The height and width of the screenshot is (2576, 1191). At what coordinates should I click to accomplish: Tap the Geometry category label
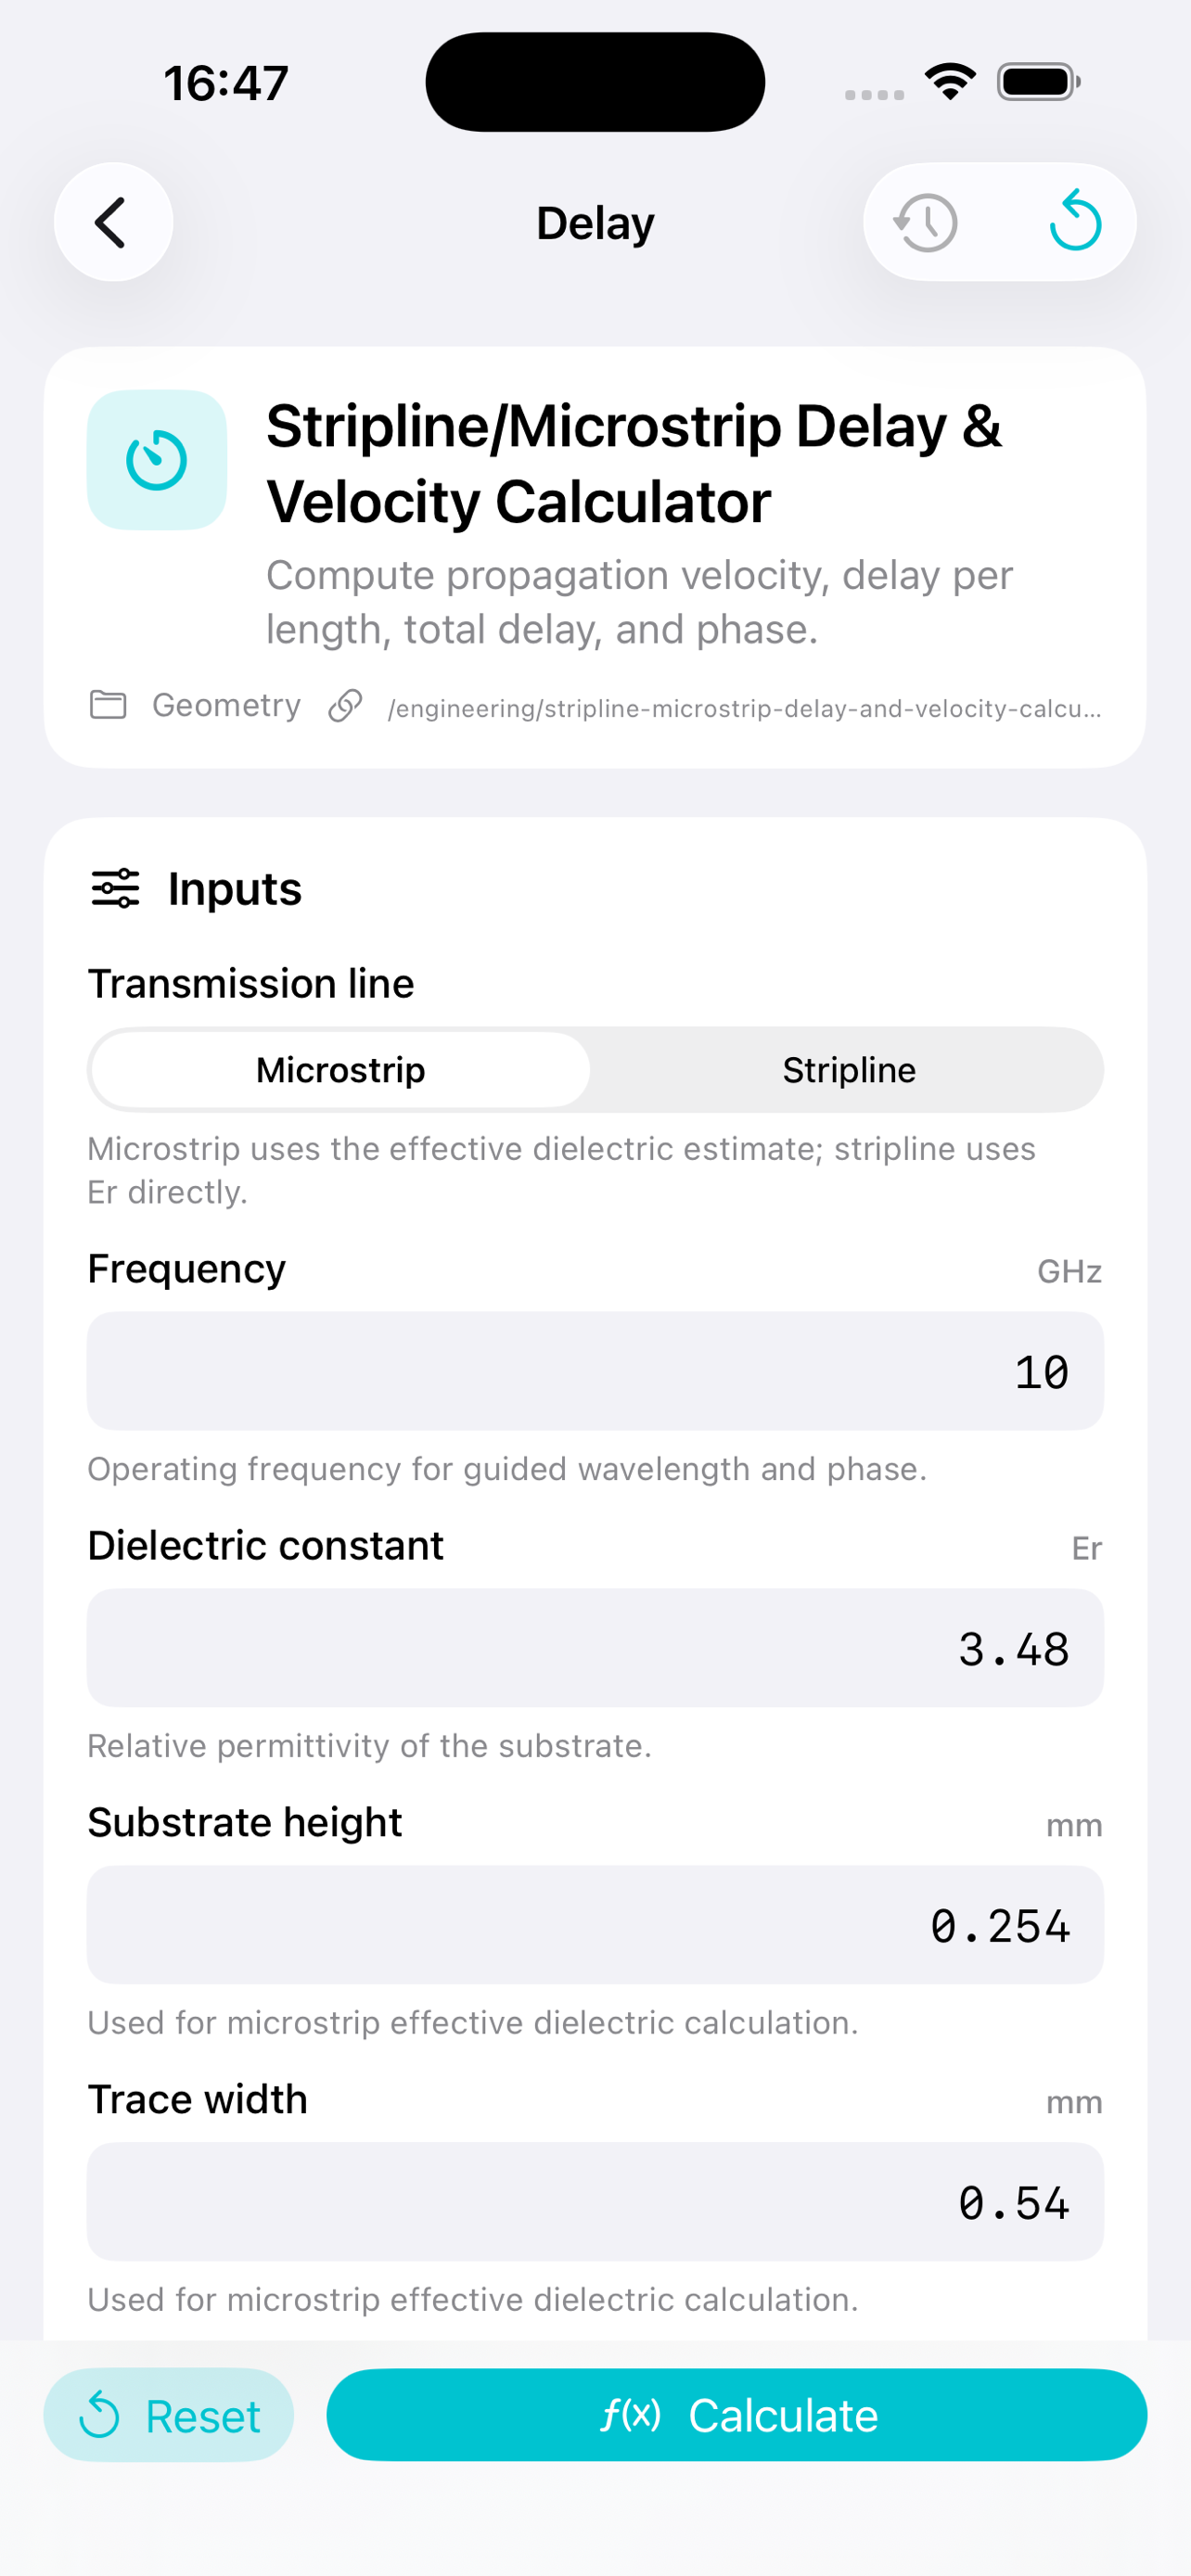coord(226,705)
